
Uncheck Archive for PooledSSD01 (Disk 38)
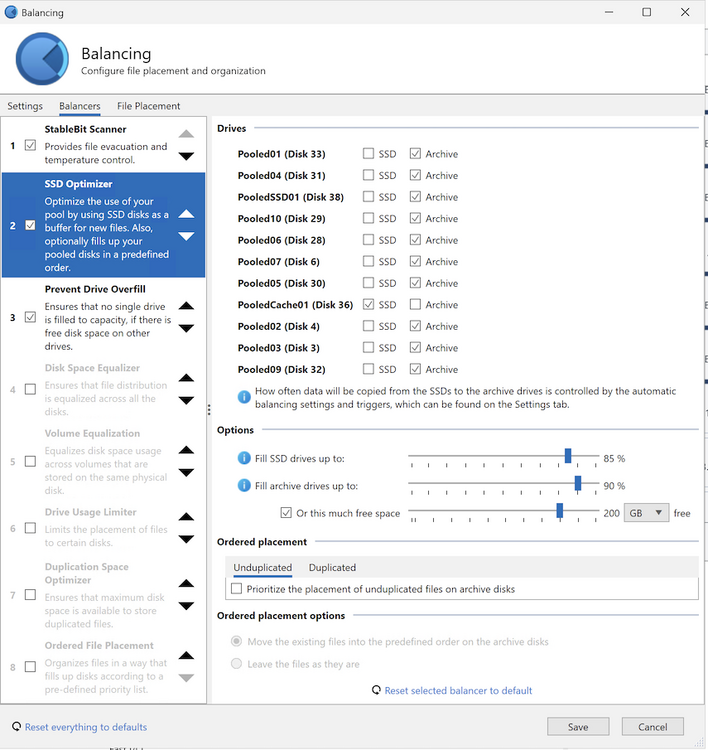[x=415, y=197]
